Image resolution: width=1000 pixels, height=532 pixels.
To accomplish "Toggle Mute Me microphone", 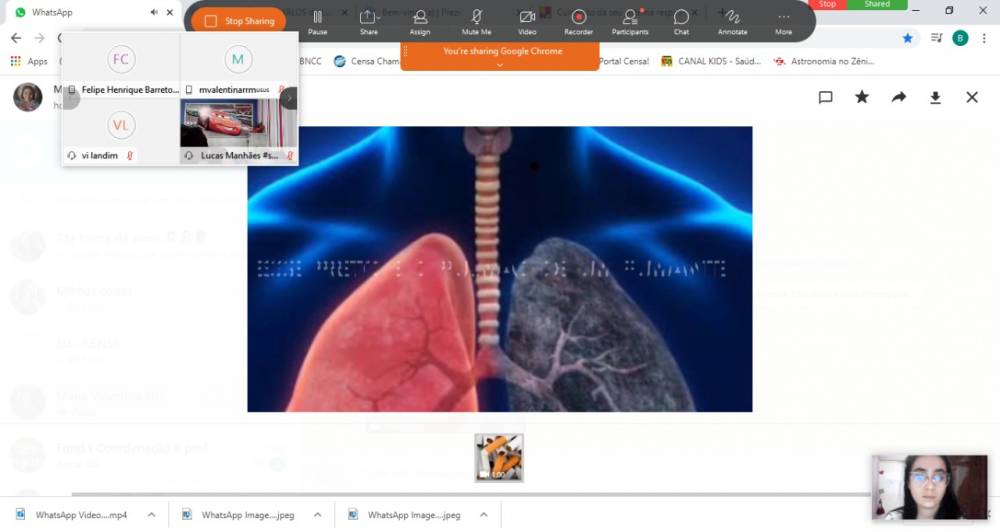I will coord(476,20).
